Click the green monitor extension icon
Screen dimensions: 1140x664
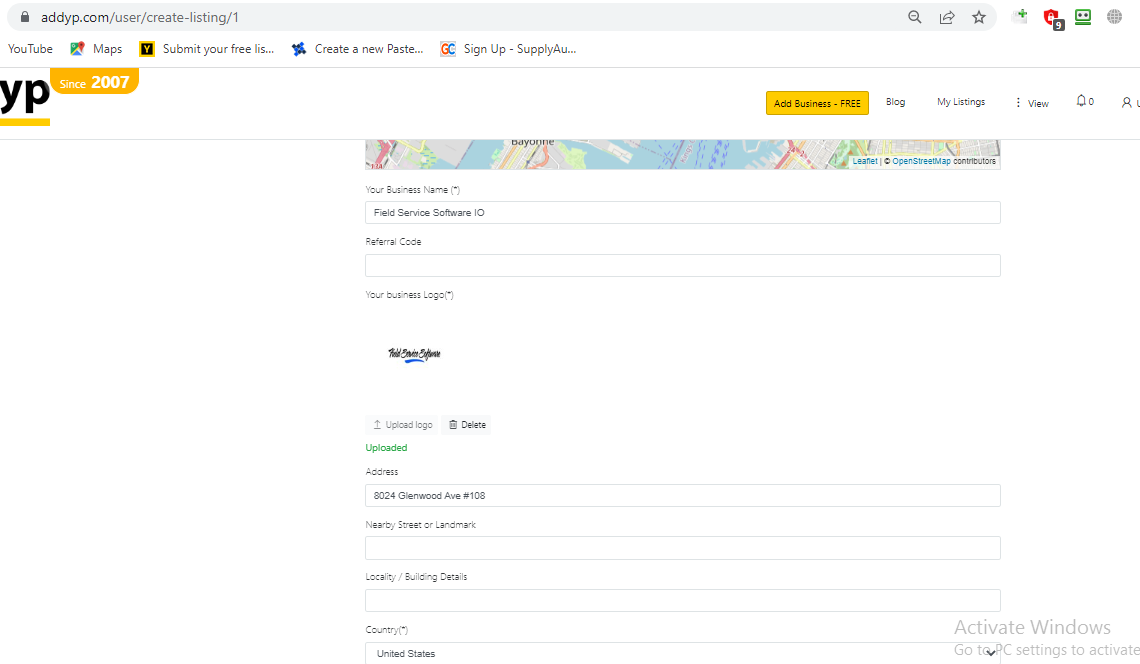[x=1083, y=17]
